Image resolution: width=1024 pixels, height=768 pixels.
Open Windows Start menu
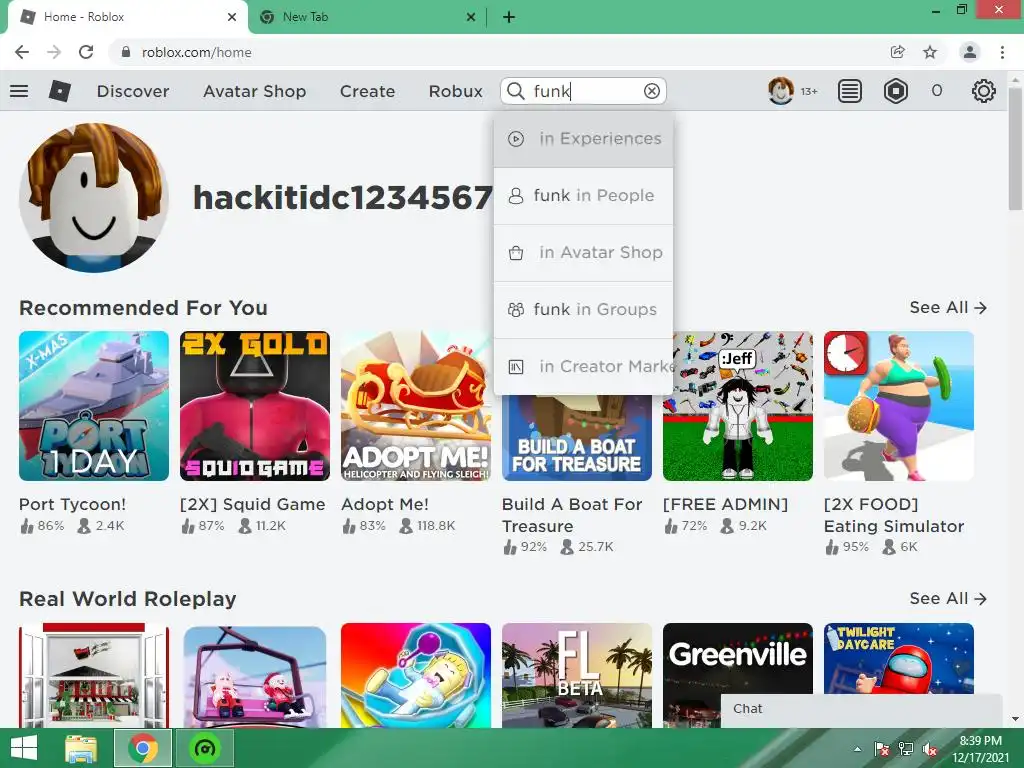click(x=24, y=748)
